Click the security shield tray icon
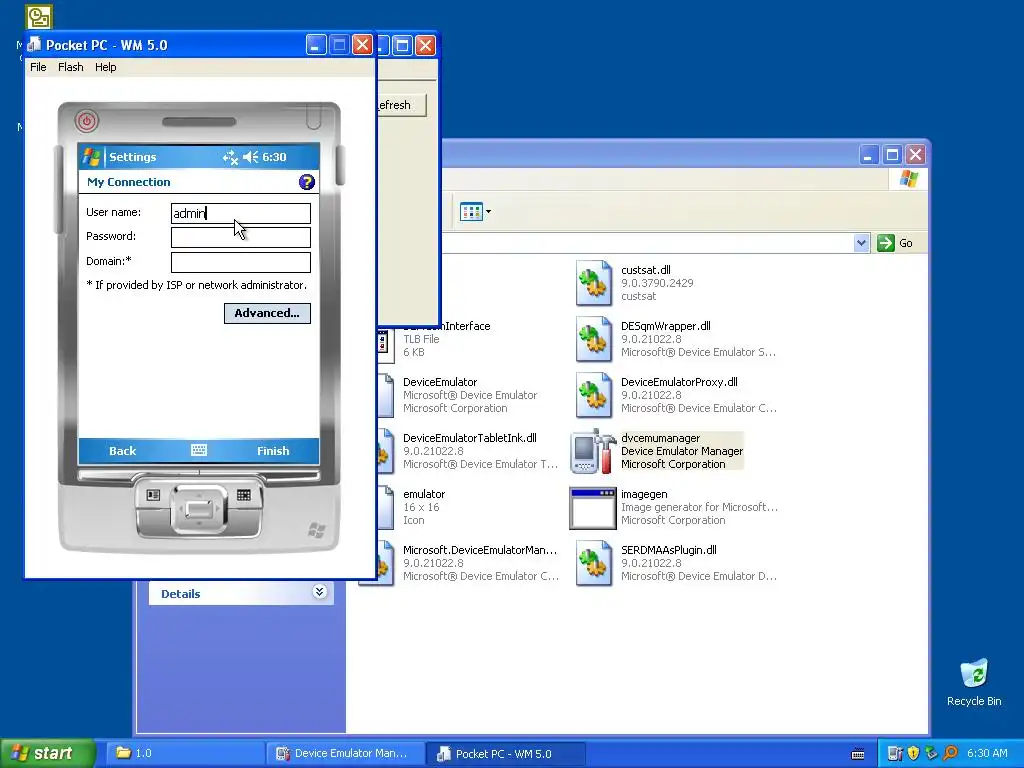The width and height of the screenshot is (1024, 768). coord(913,753)
